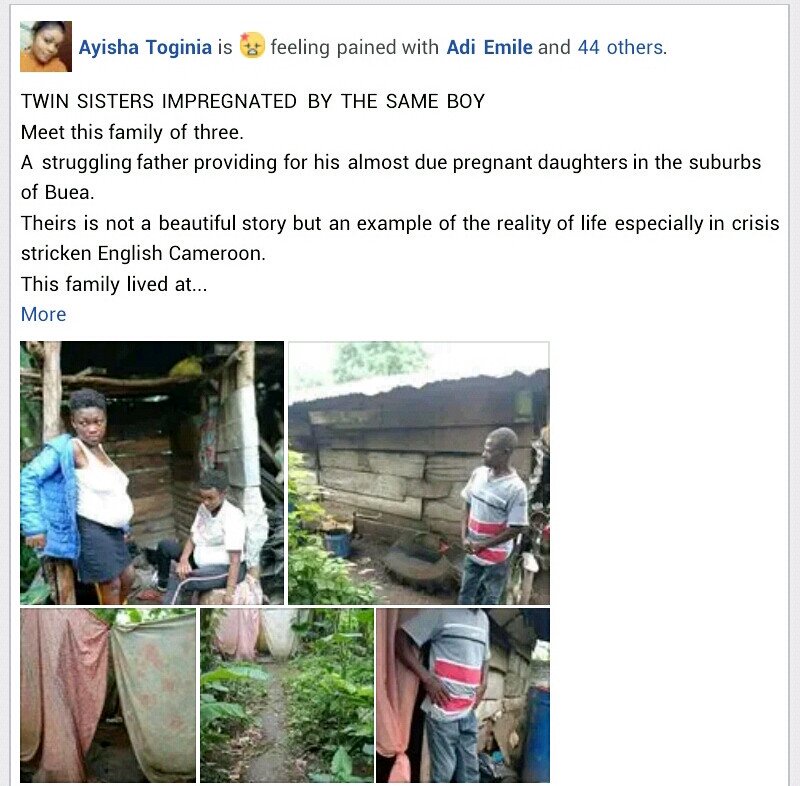800x786 pixels.
Task: Open Ayisha Toginia's profile picture
Action: coord(46,46)
